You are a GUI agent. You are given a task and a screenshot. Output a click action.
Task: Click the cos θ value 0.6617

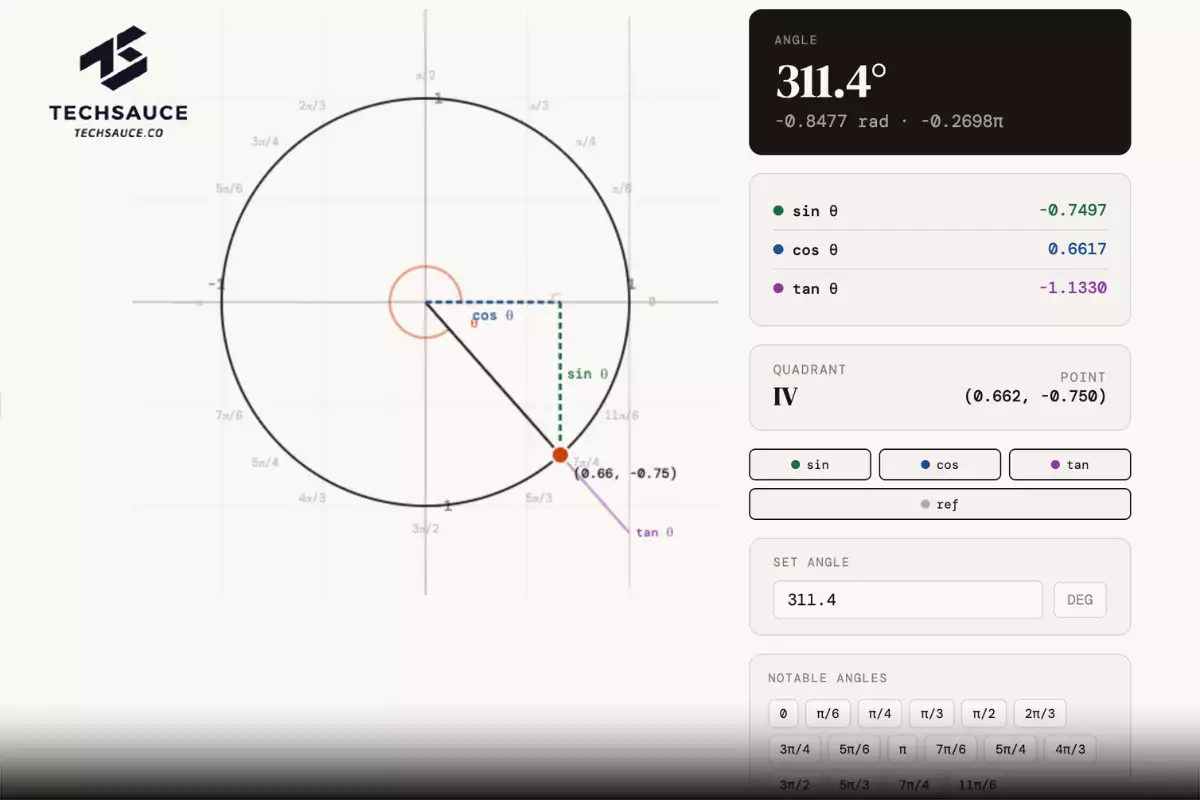tap(1077, 249)
